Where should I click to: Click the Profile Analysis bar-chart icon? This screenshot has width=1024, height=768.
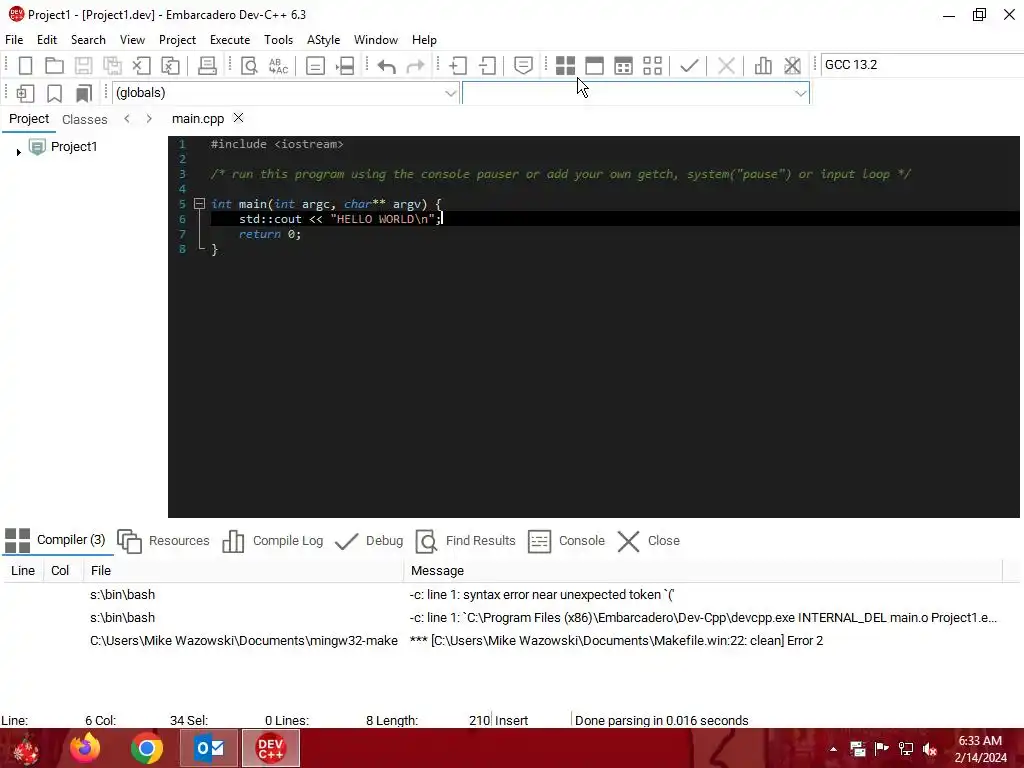763,65
